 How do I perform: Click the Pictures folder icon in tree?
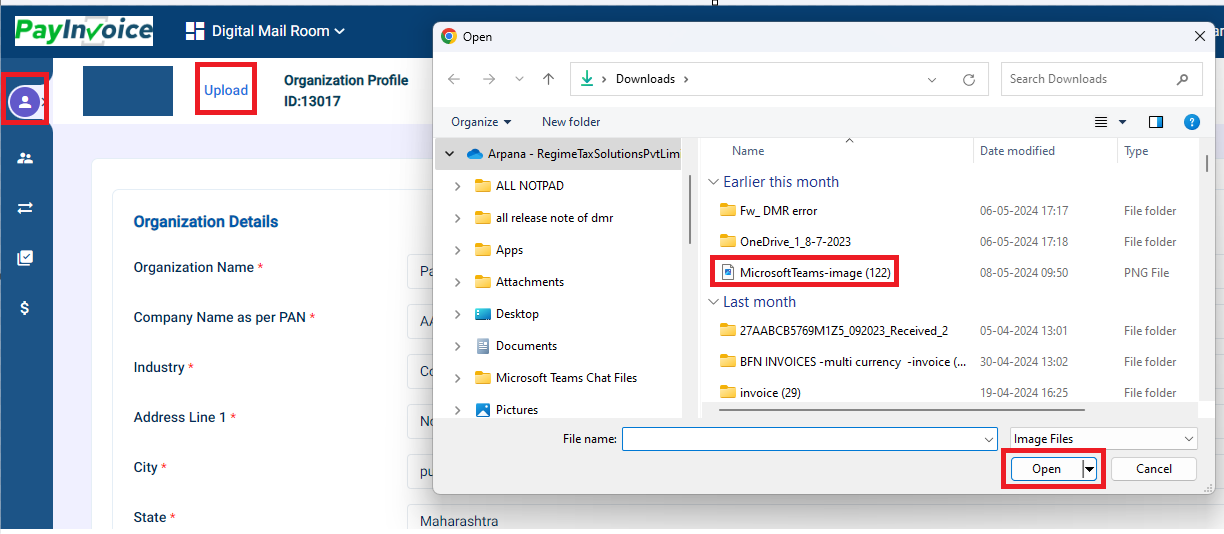[483, 410]
